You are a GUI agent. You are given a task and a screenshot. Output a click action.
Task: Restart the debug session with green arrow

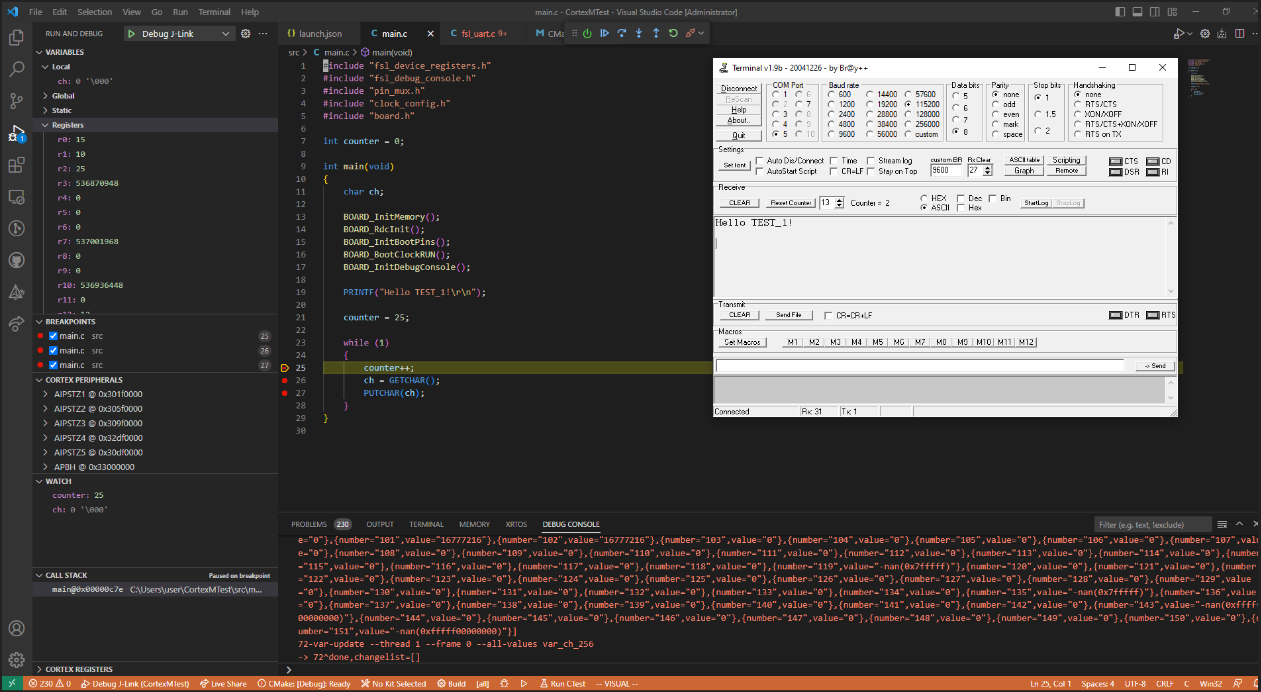pyautogui.click(x=673, y=33)
